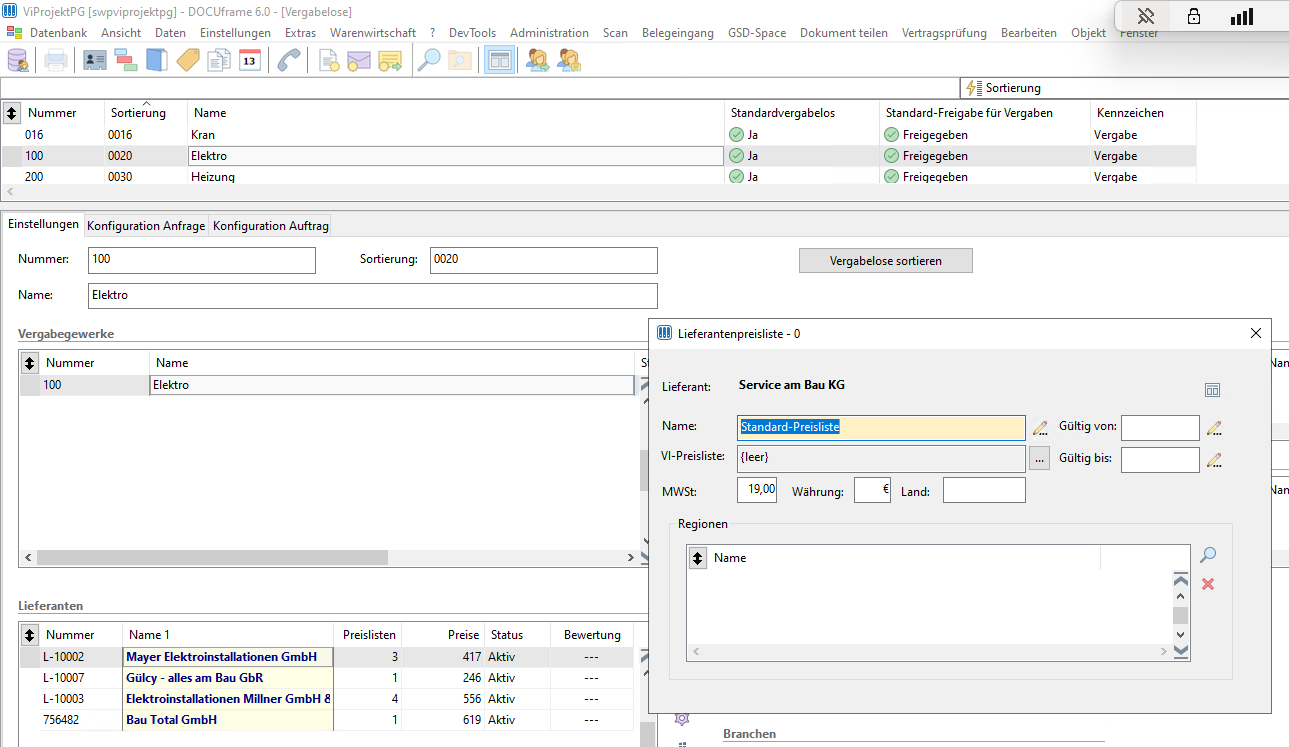Jump to bottom with Regionen double-down arrow
This screenshot has width=1289, height=747.
pyautogui.click(x=1181, y=651)
